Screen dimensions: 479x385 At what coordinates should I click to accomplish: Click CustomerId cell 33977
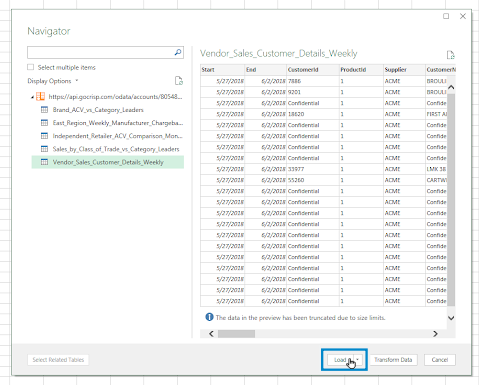pos(313,169)
